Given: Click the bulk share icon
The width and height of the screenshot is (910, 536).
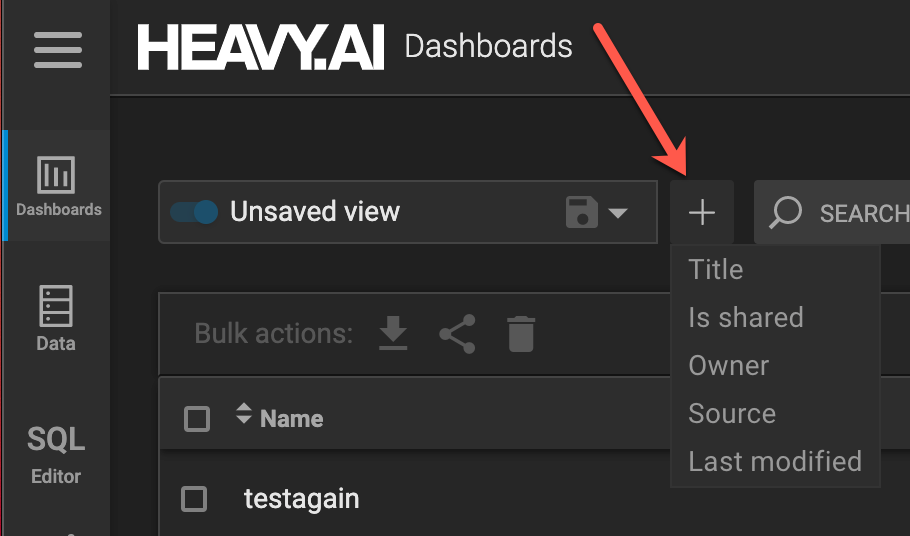Looking at the screenshot, I should [x=457, y=334].
